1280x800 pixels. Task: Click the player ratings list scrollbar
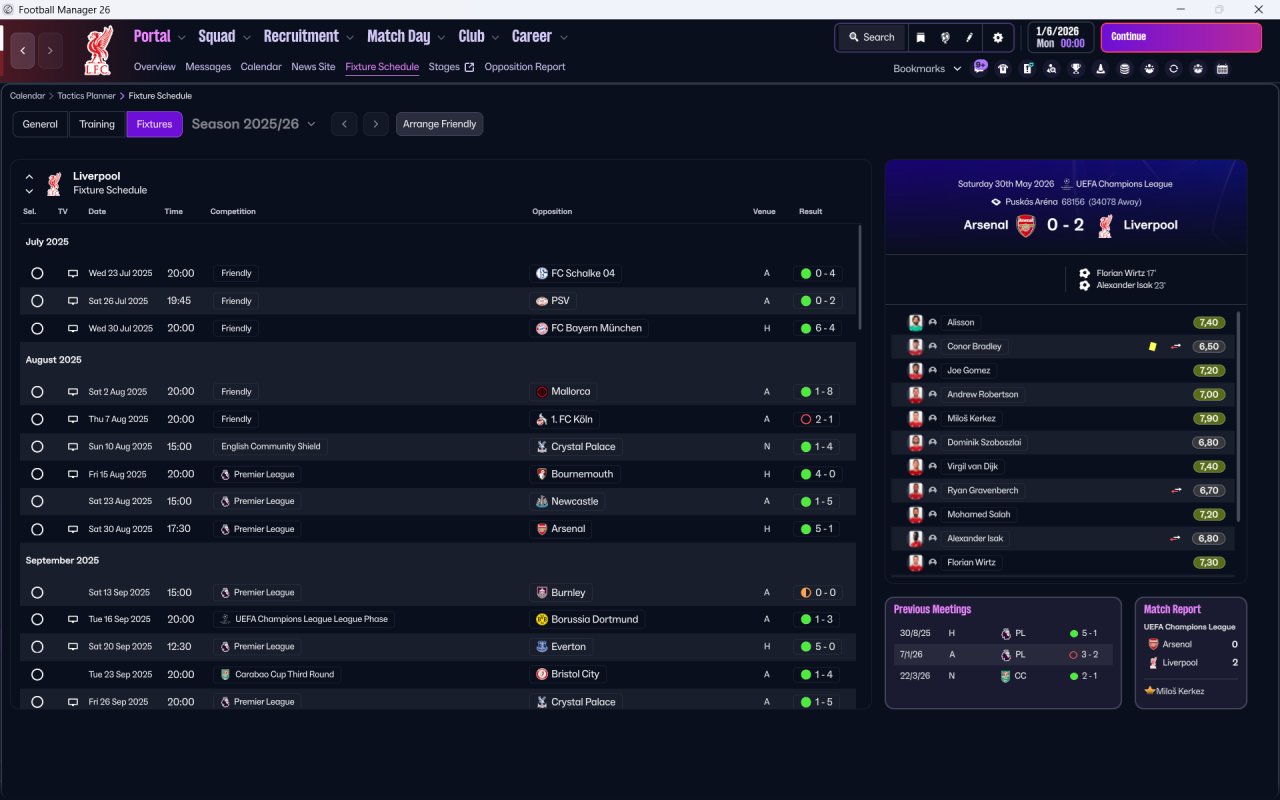(x=1238, y=415)
